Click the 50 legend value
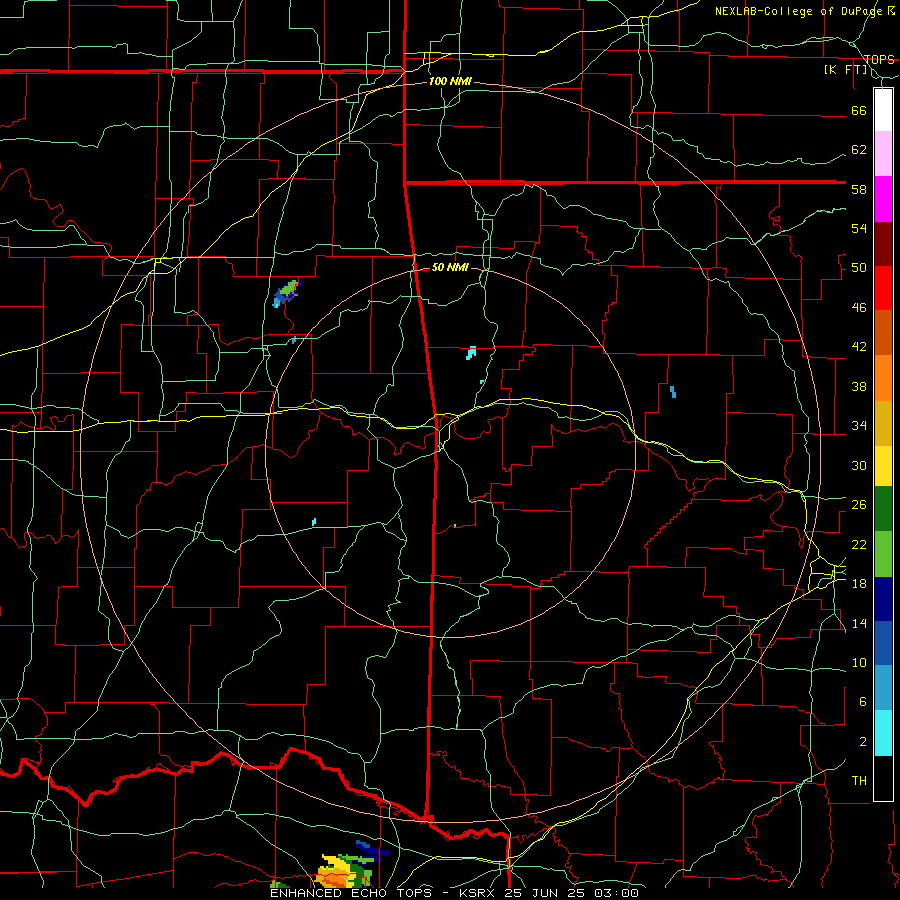The width and height of the screenshot is (900, 900). [x=859, y=268]
